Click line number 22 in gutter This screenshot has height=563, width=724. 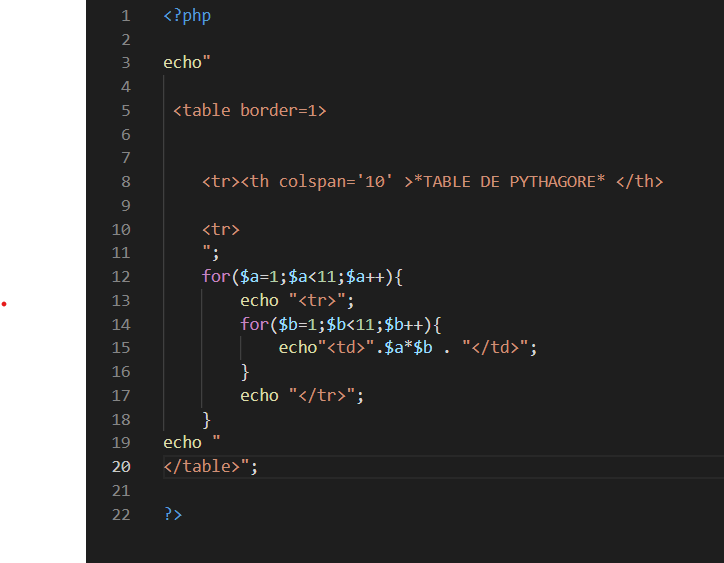click(x=121, y=515)
